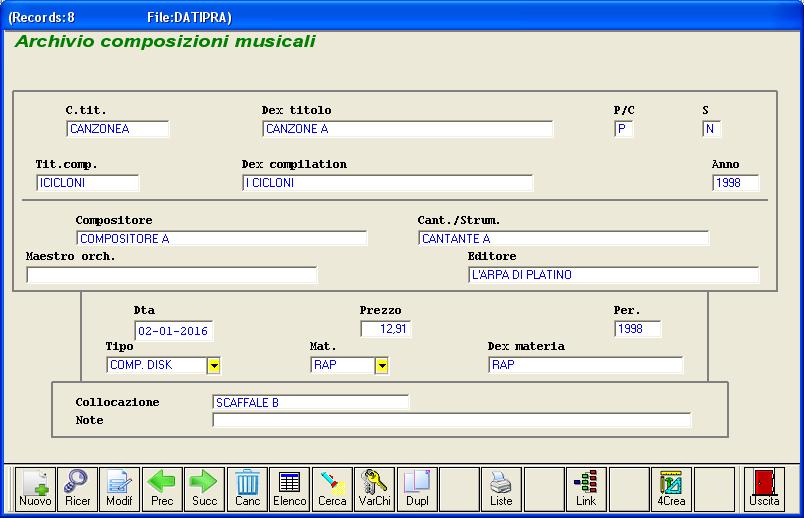
Task: Expand the Tipo dropdown arrow
Action: [x=213, y=366]
